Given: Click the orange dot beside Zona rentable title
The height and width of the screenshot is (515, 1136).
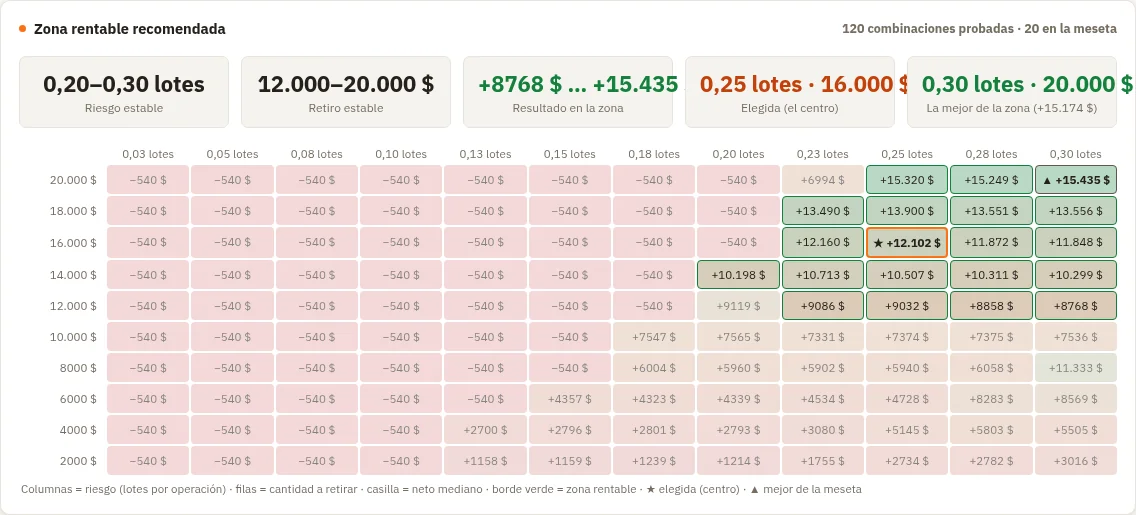Looking at the screenshot, I should [22, 29].
